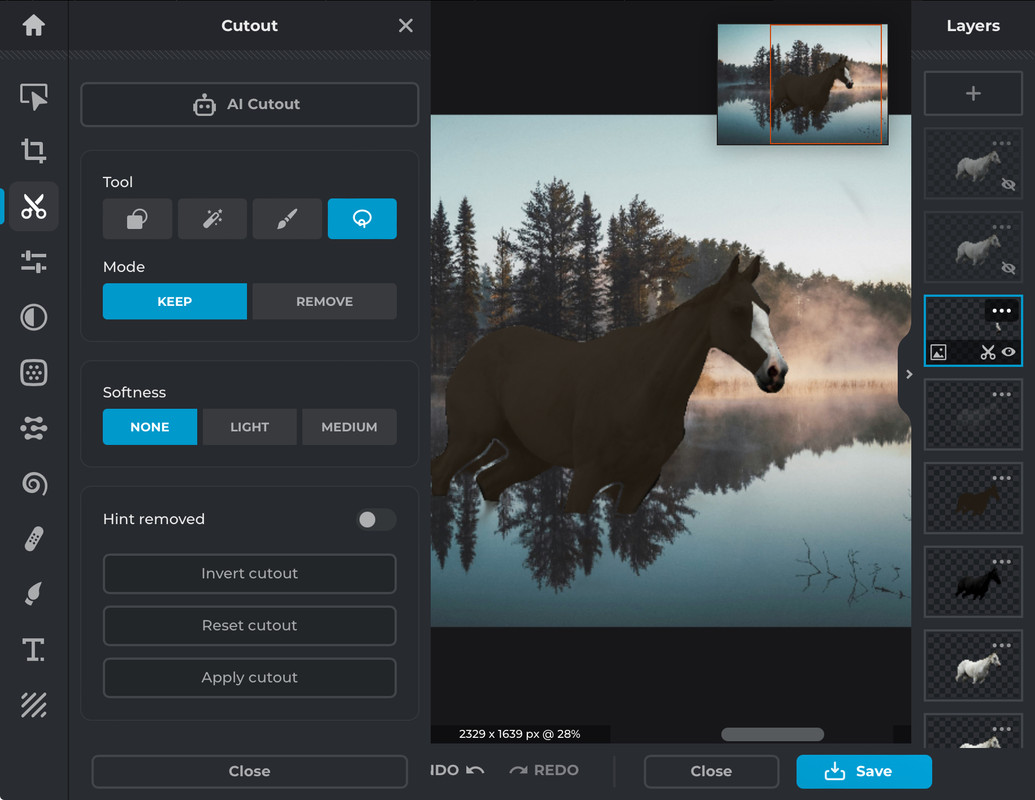Open options menu of brown horse layer
Image resolution: width=1035 pixels, height=800 pixels.
[x=1001, y=478]
